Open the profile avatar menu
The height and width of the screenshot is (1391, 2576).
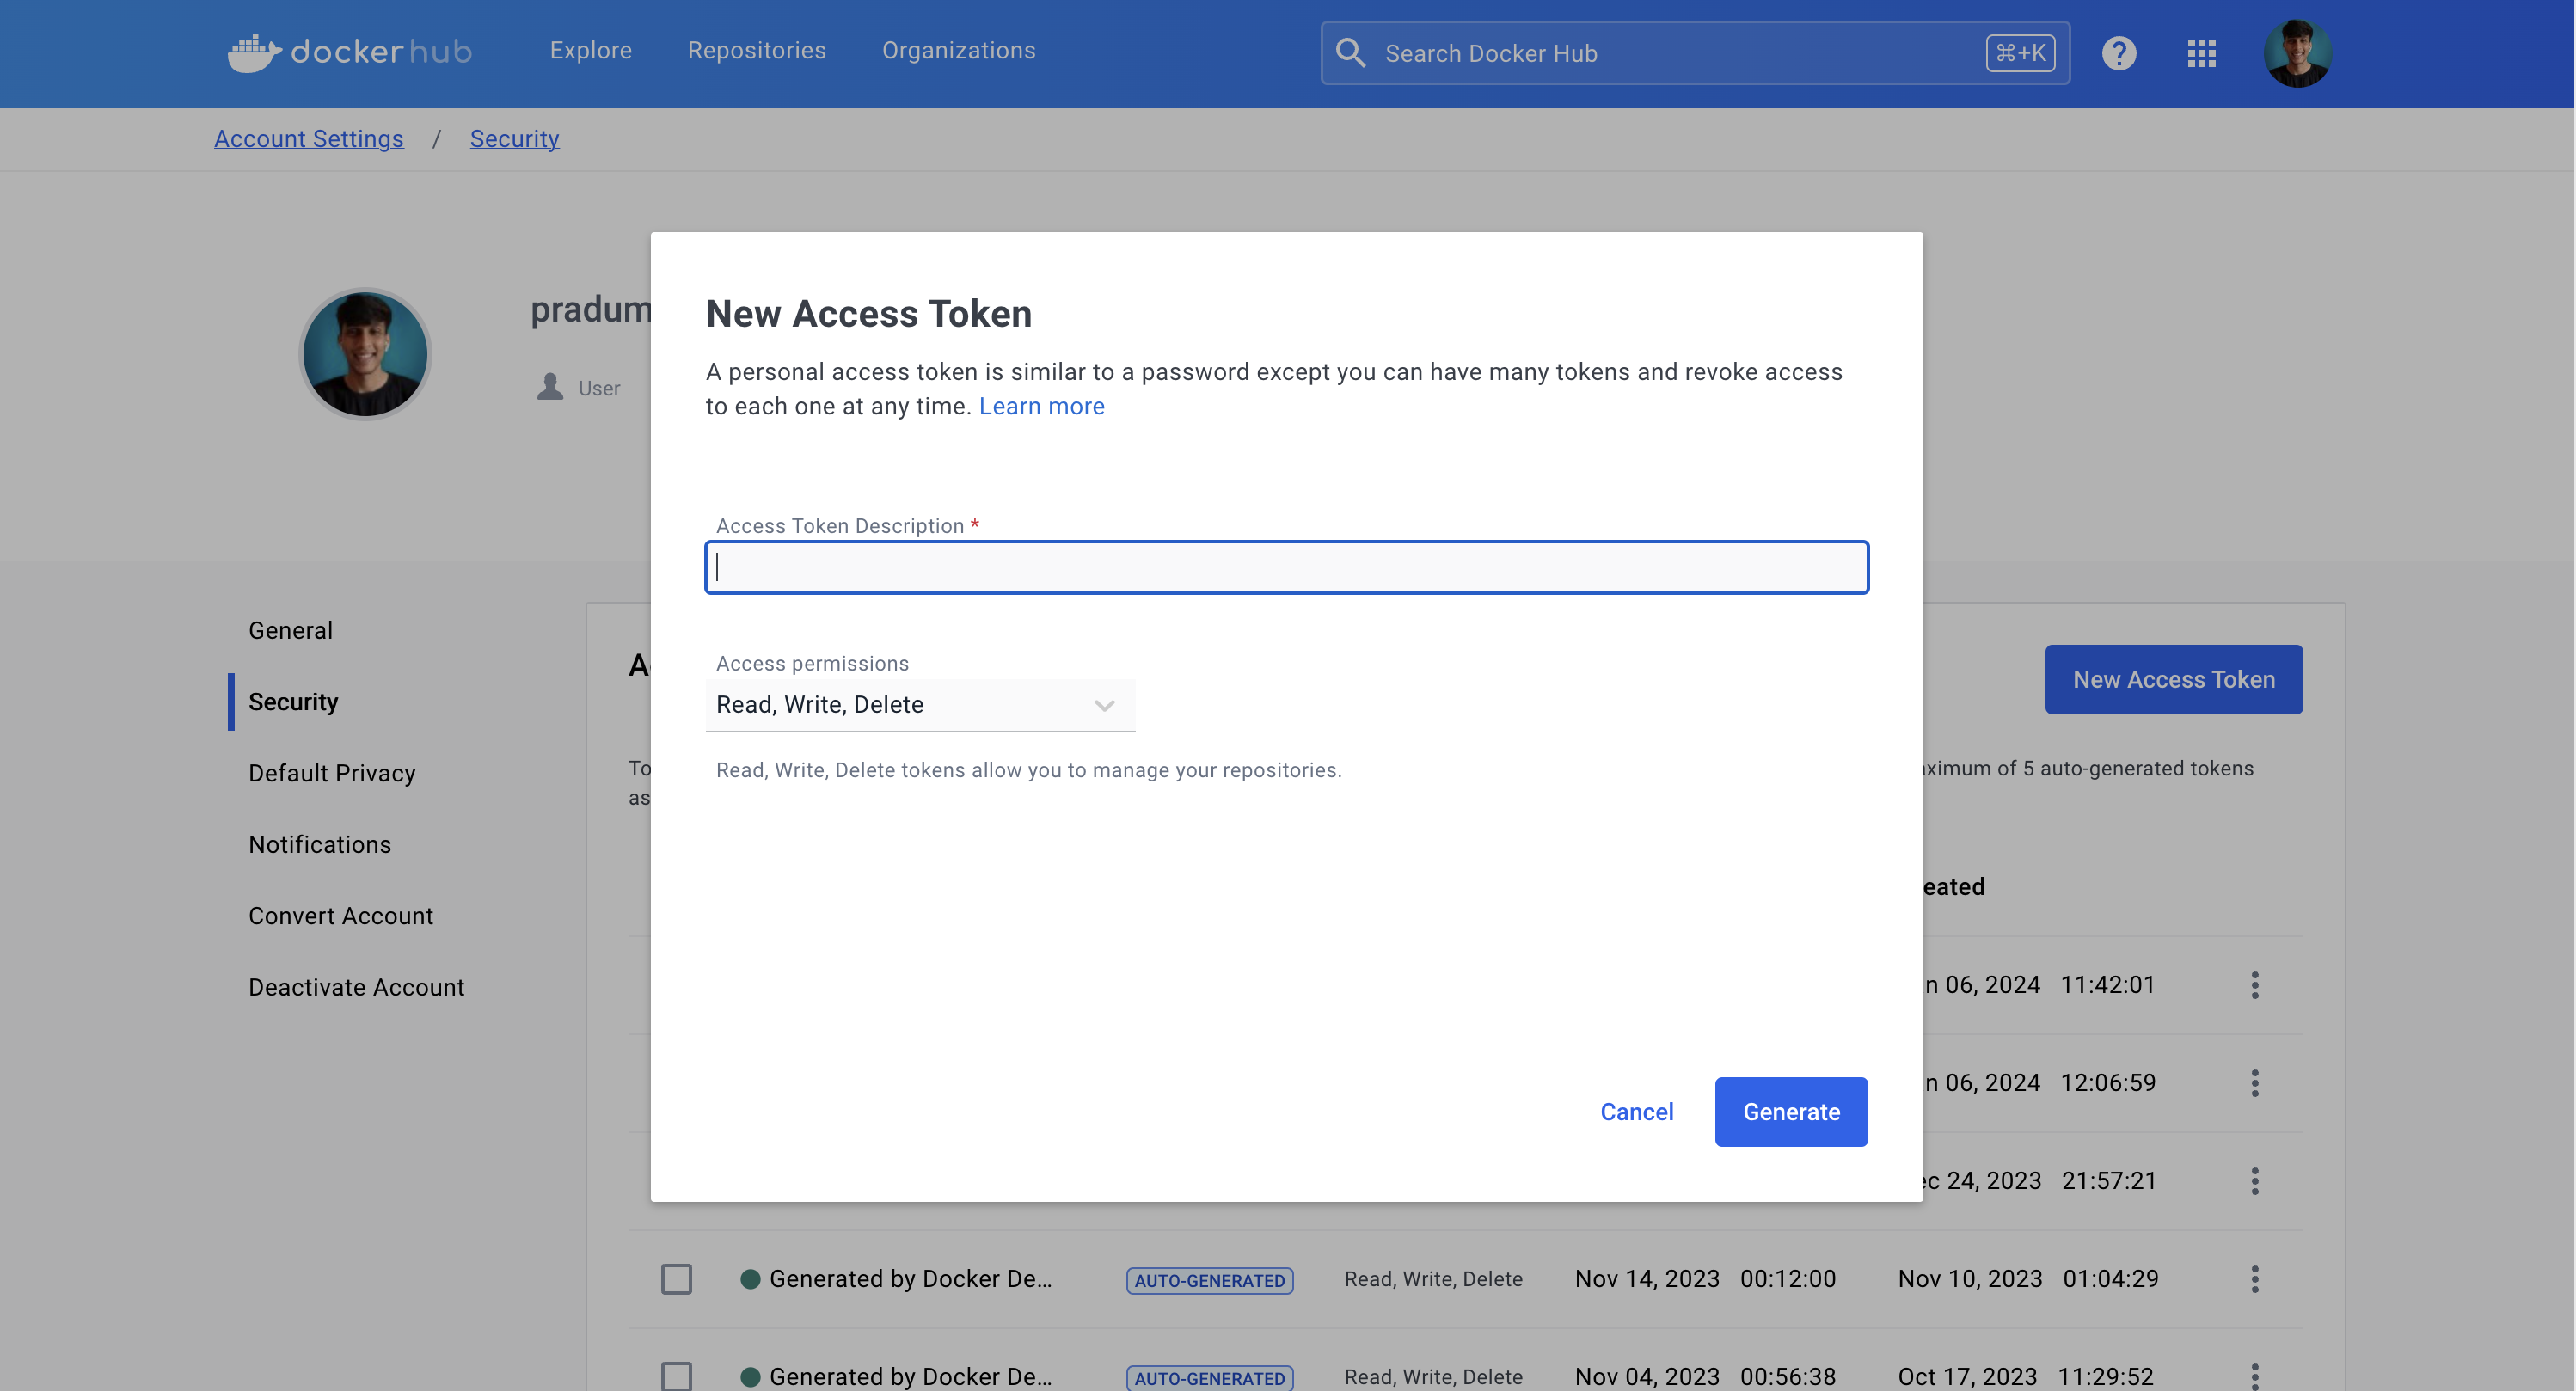2298,53
